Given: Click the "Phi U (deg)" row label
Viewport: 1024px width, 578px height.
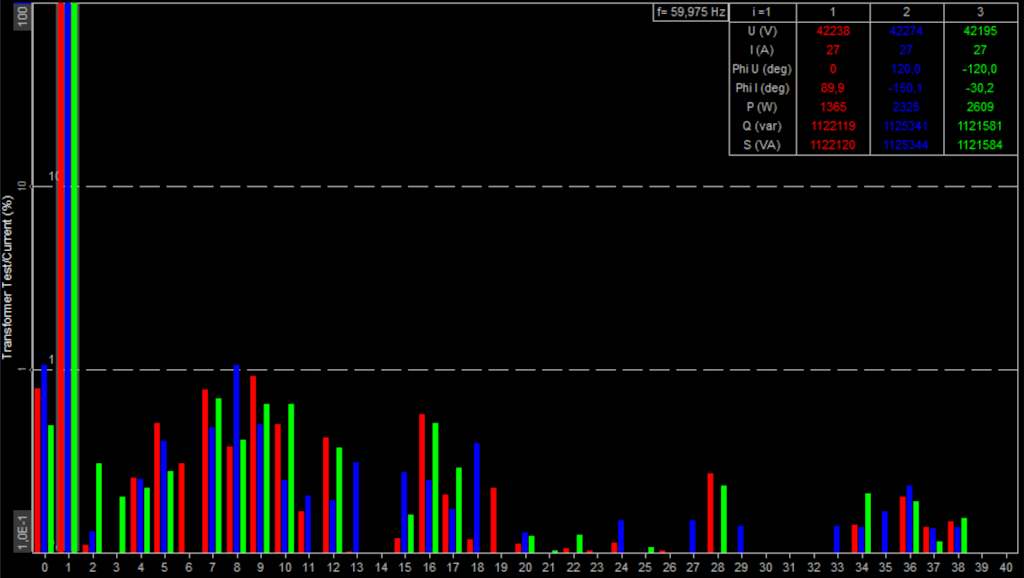Looking at the screenshot, I should [x=762, y=69].
